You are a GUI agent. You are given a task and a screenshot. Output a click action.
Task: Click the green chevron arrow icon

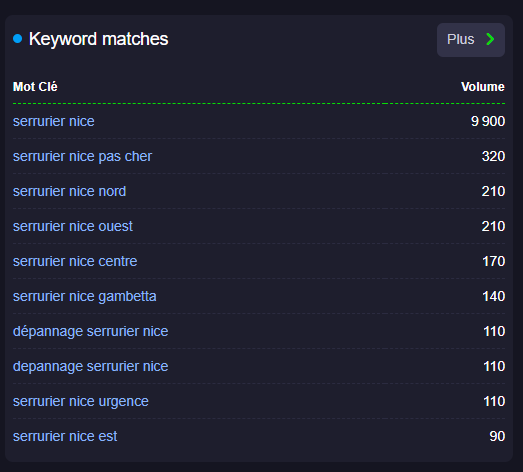tap(490, 39)
